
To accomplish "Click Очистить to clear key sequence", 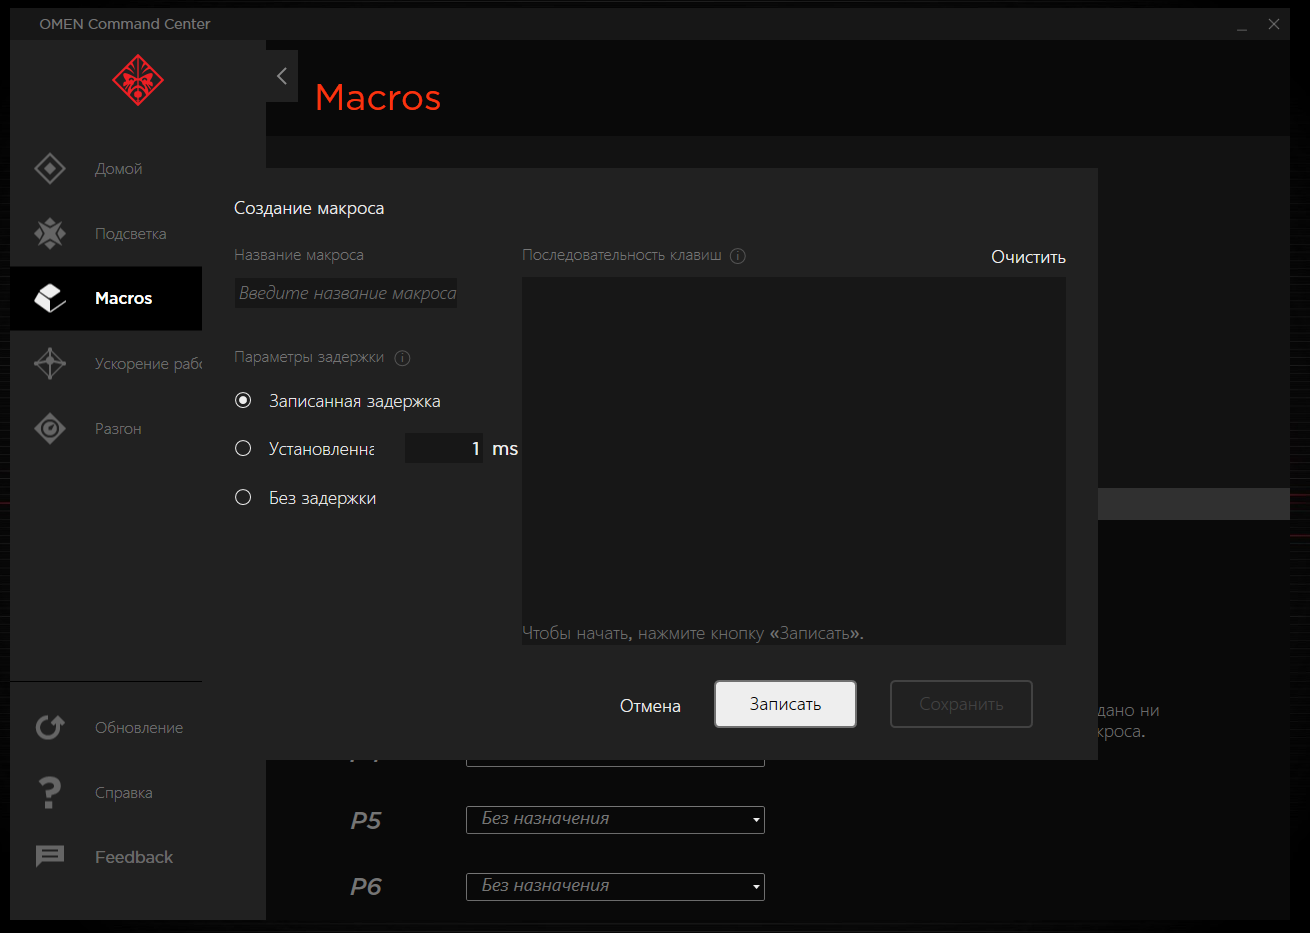I will pyautogui.click(x=1028, y=257).
